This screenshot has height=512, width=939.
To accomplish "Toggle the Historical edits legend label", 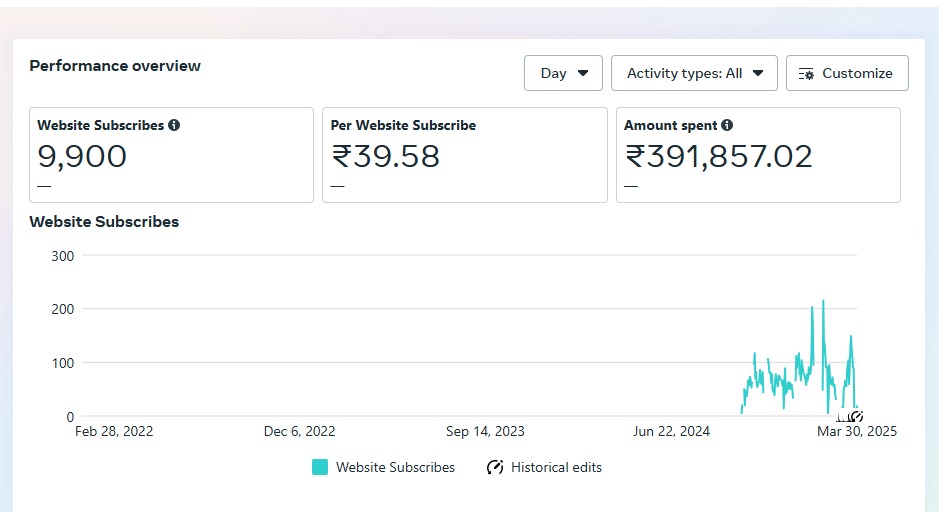I will pos(556,467).
